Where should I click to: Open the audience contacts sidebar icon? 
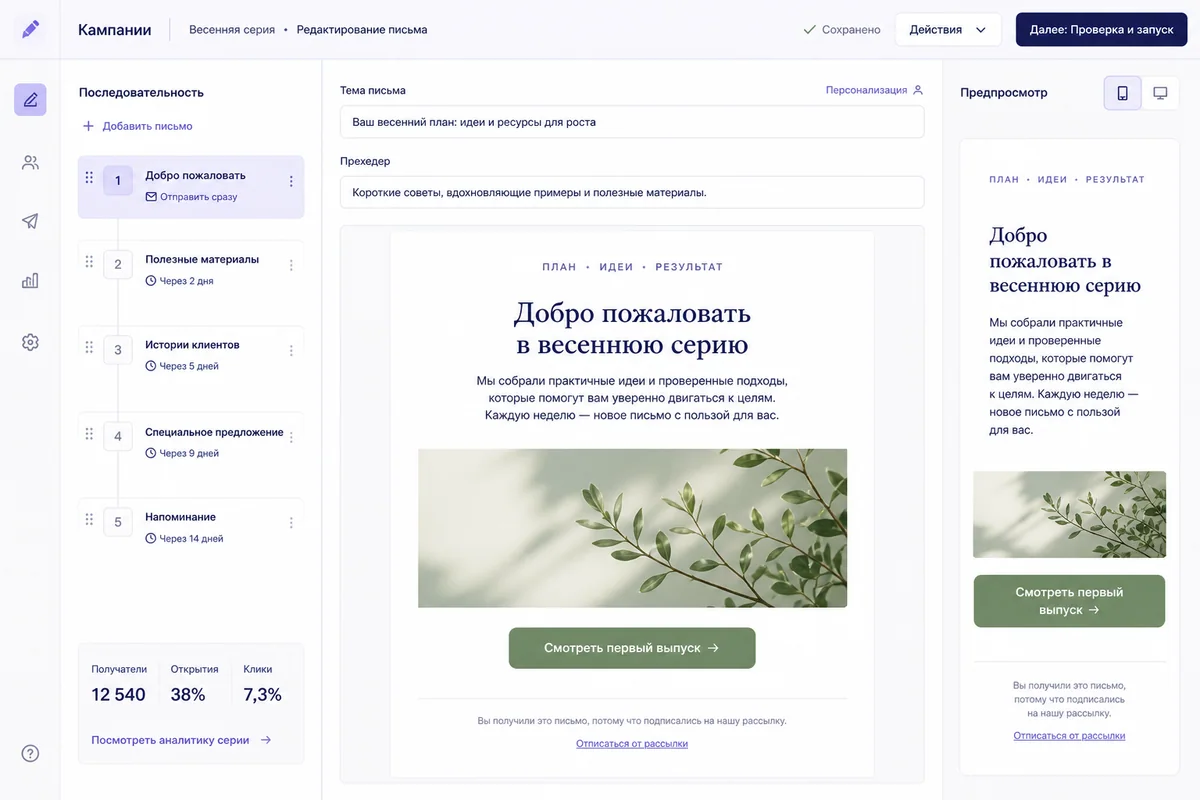pos(30,162)
